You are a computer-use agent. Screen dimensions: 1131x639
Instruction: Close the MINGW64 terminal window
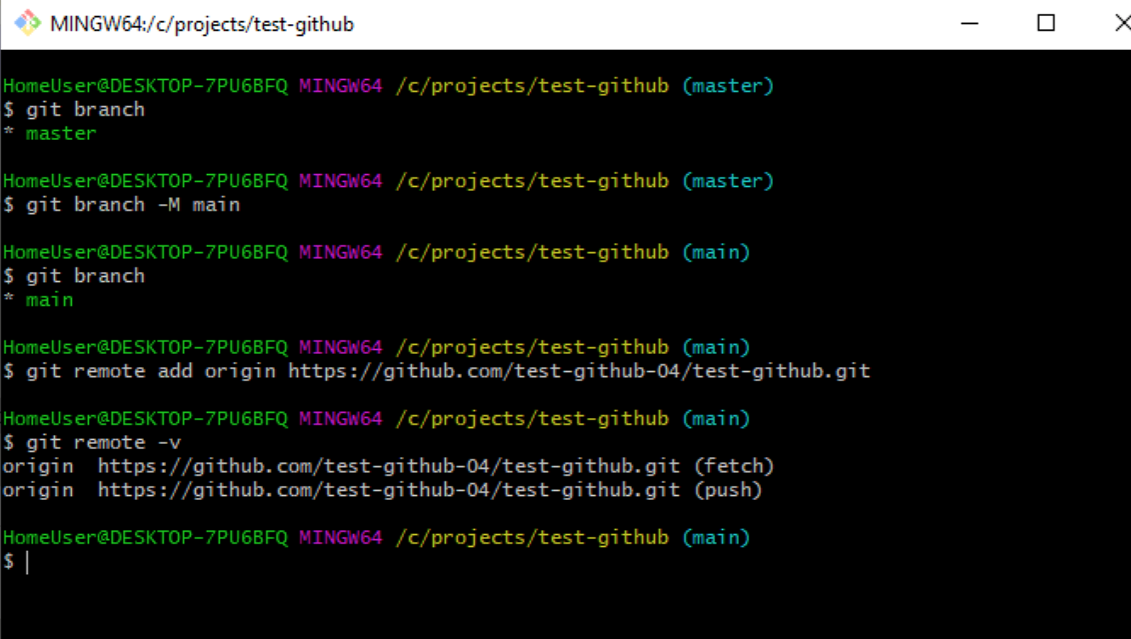pyautogui.click(x=1120, y=23)
